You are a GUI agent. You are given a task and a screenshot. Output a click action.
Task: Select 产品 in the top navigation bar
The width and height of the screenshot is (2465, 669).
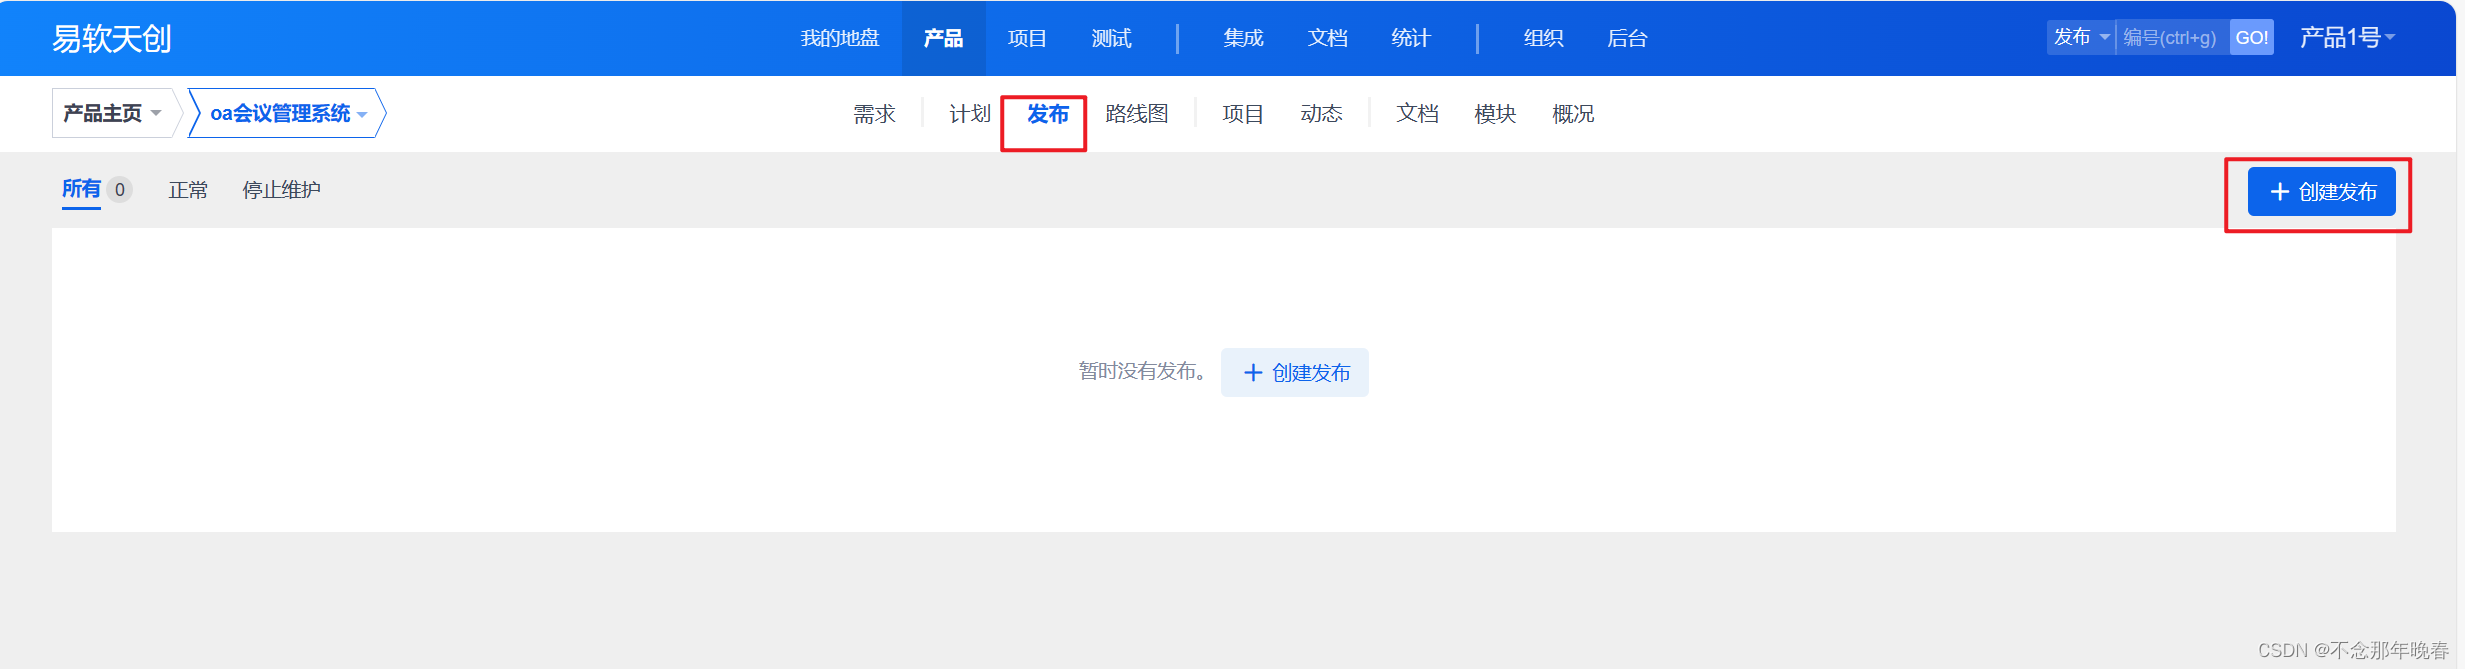click(x=943, y=38)
